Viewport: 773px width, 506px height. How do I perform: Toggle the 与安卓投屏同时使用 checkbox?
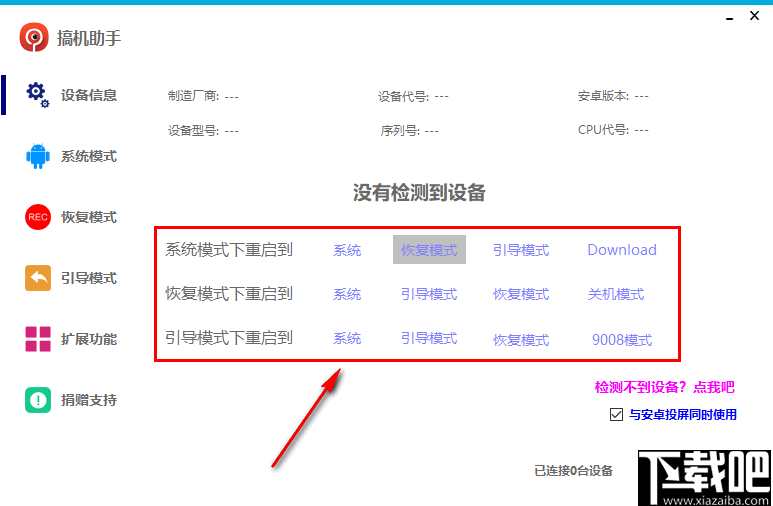pos(616,414)
